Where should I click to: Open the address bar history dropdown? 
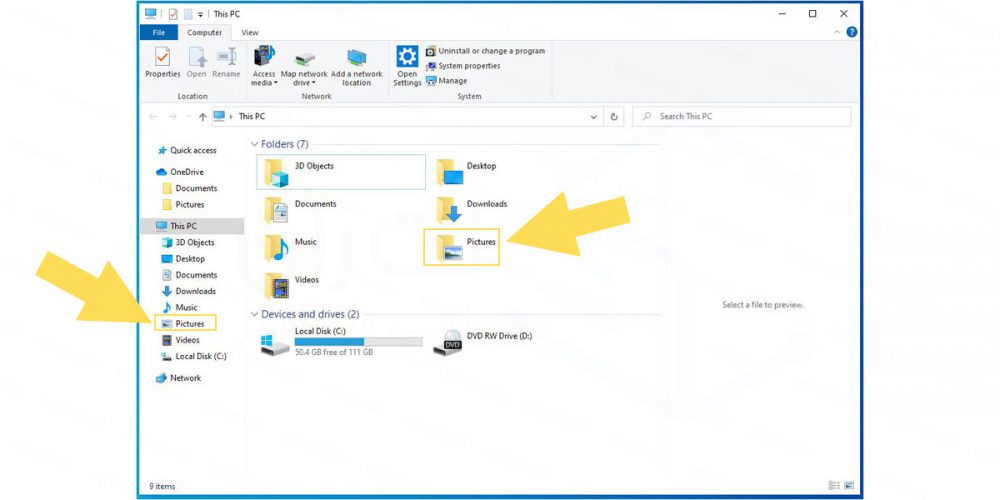(596, 116)
